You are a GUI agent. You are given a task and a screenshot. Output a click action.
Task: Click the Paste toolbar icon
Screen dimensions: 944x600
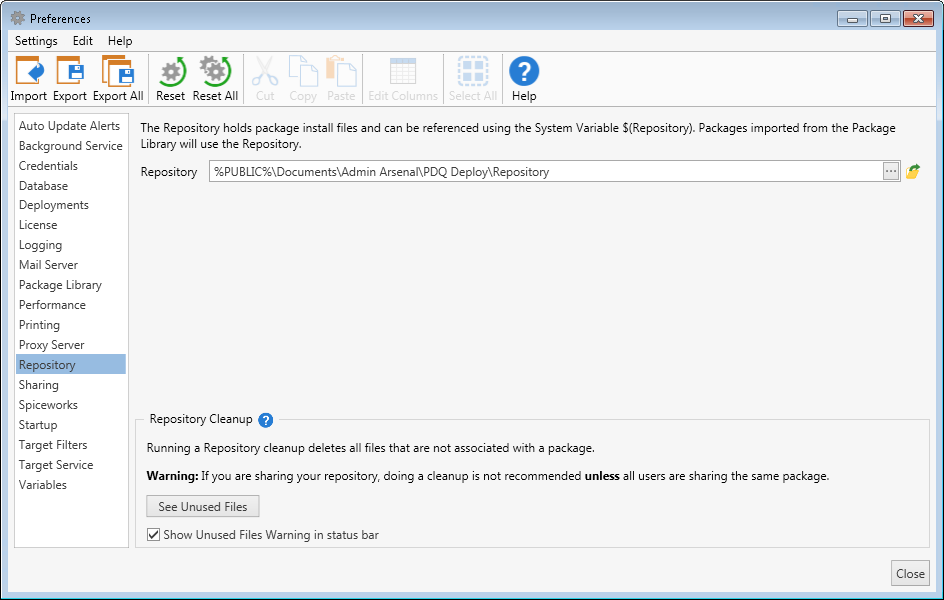(341, 79)
